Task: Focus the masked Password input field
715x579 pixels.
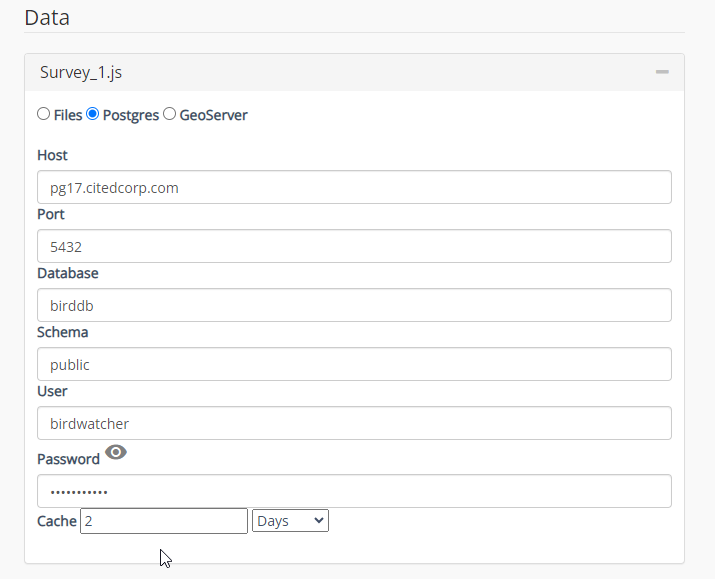Action: 354,491
